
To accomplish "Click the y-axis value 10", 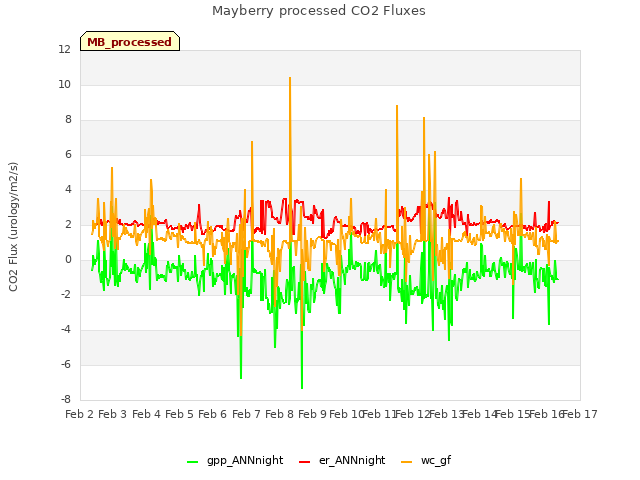I will pyautogui.click(x=64, y=84).
